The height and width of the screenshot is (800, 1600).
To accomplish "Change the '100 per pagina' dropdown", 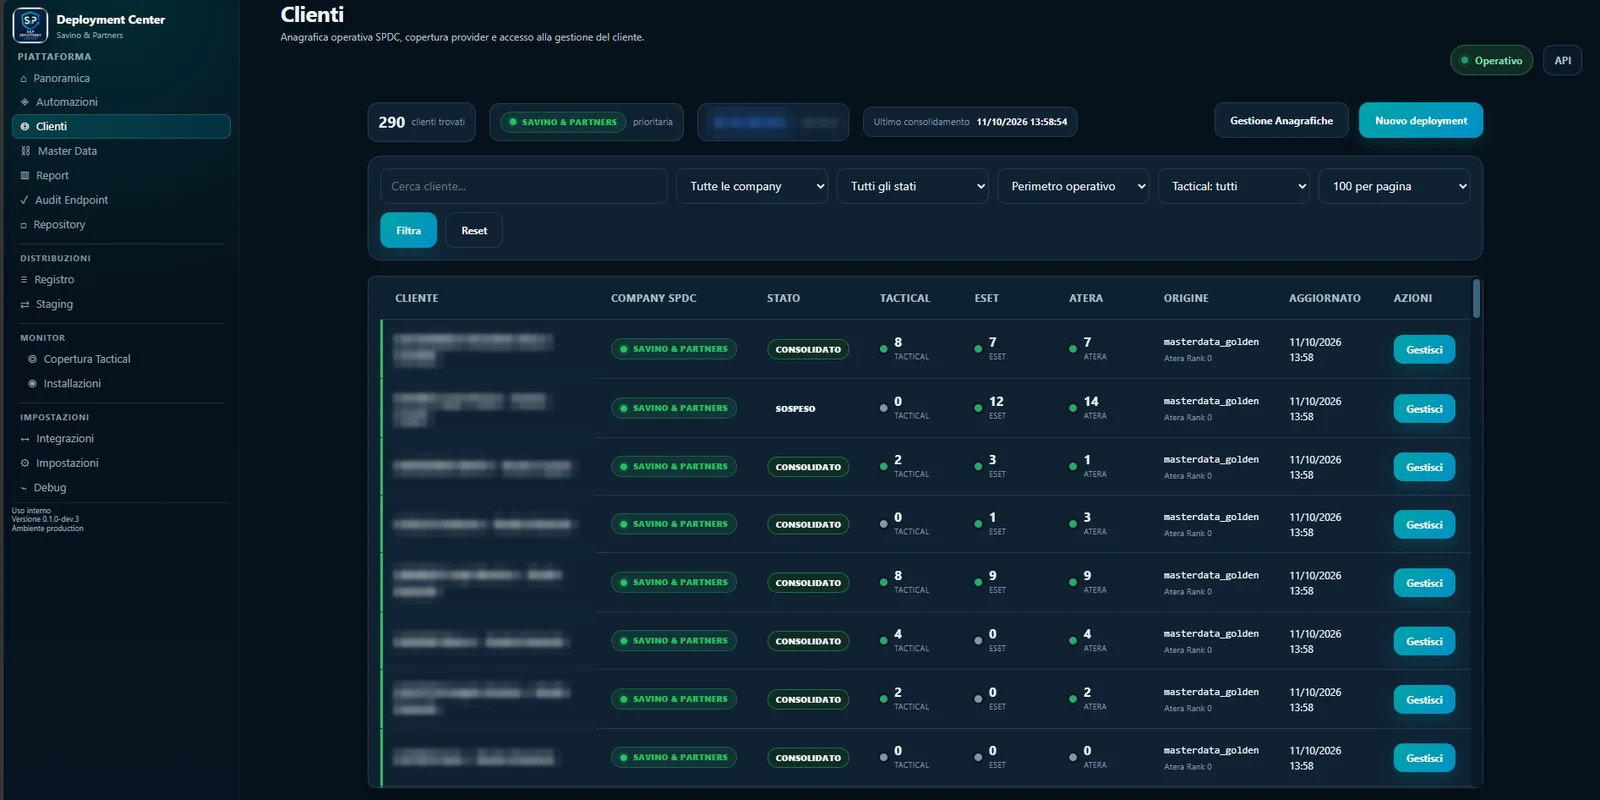I will coord(1395,186).
